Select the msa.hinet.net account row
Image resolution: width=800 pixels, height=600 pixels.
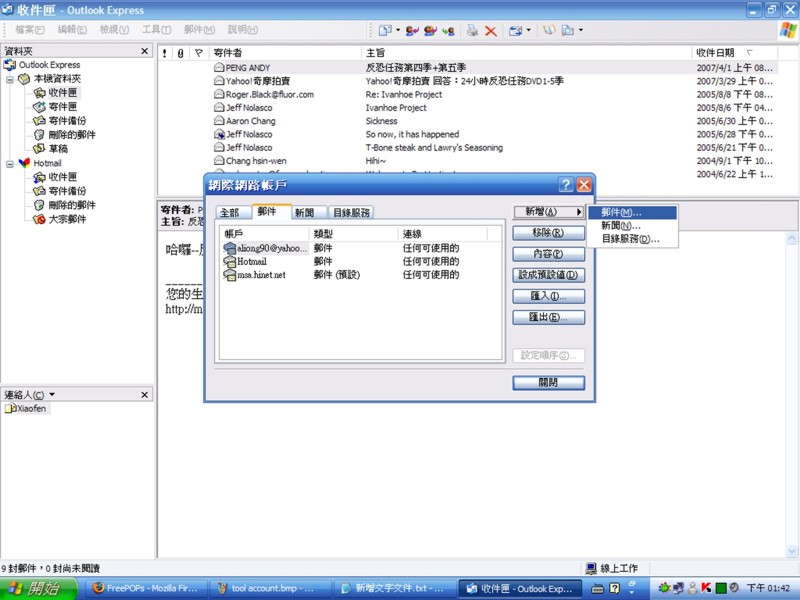tap(360, 275)
